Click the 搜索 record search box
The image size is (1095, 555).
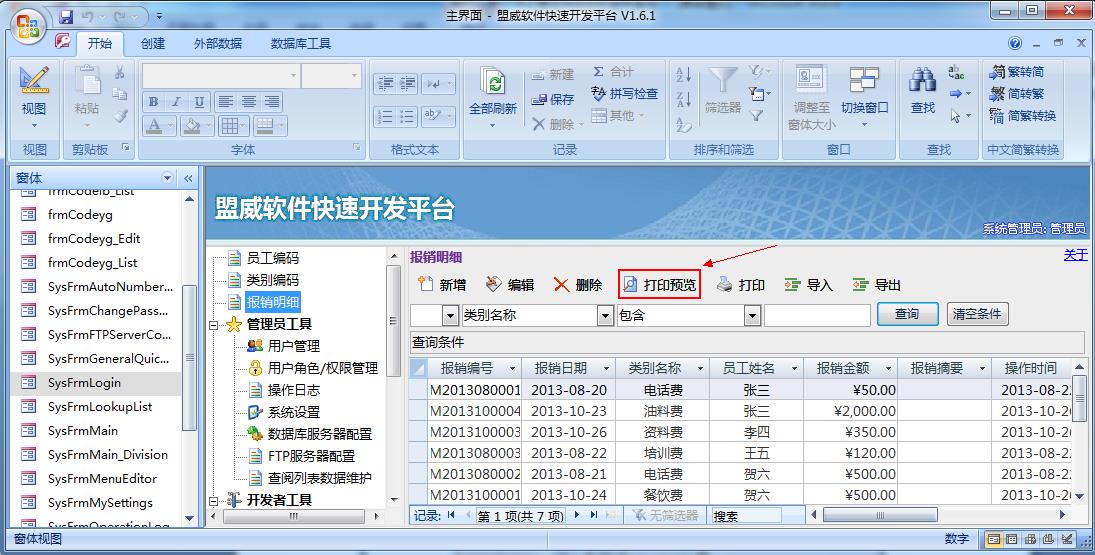coord(745,516)
